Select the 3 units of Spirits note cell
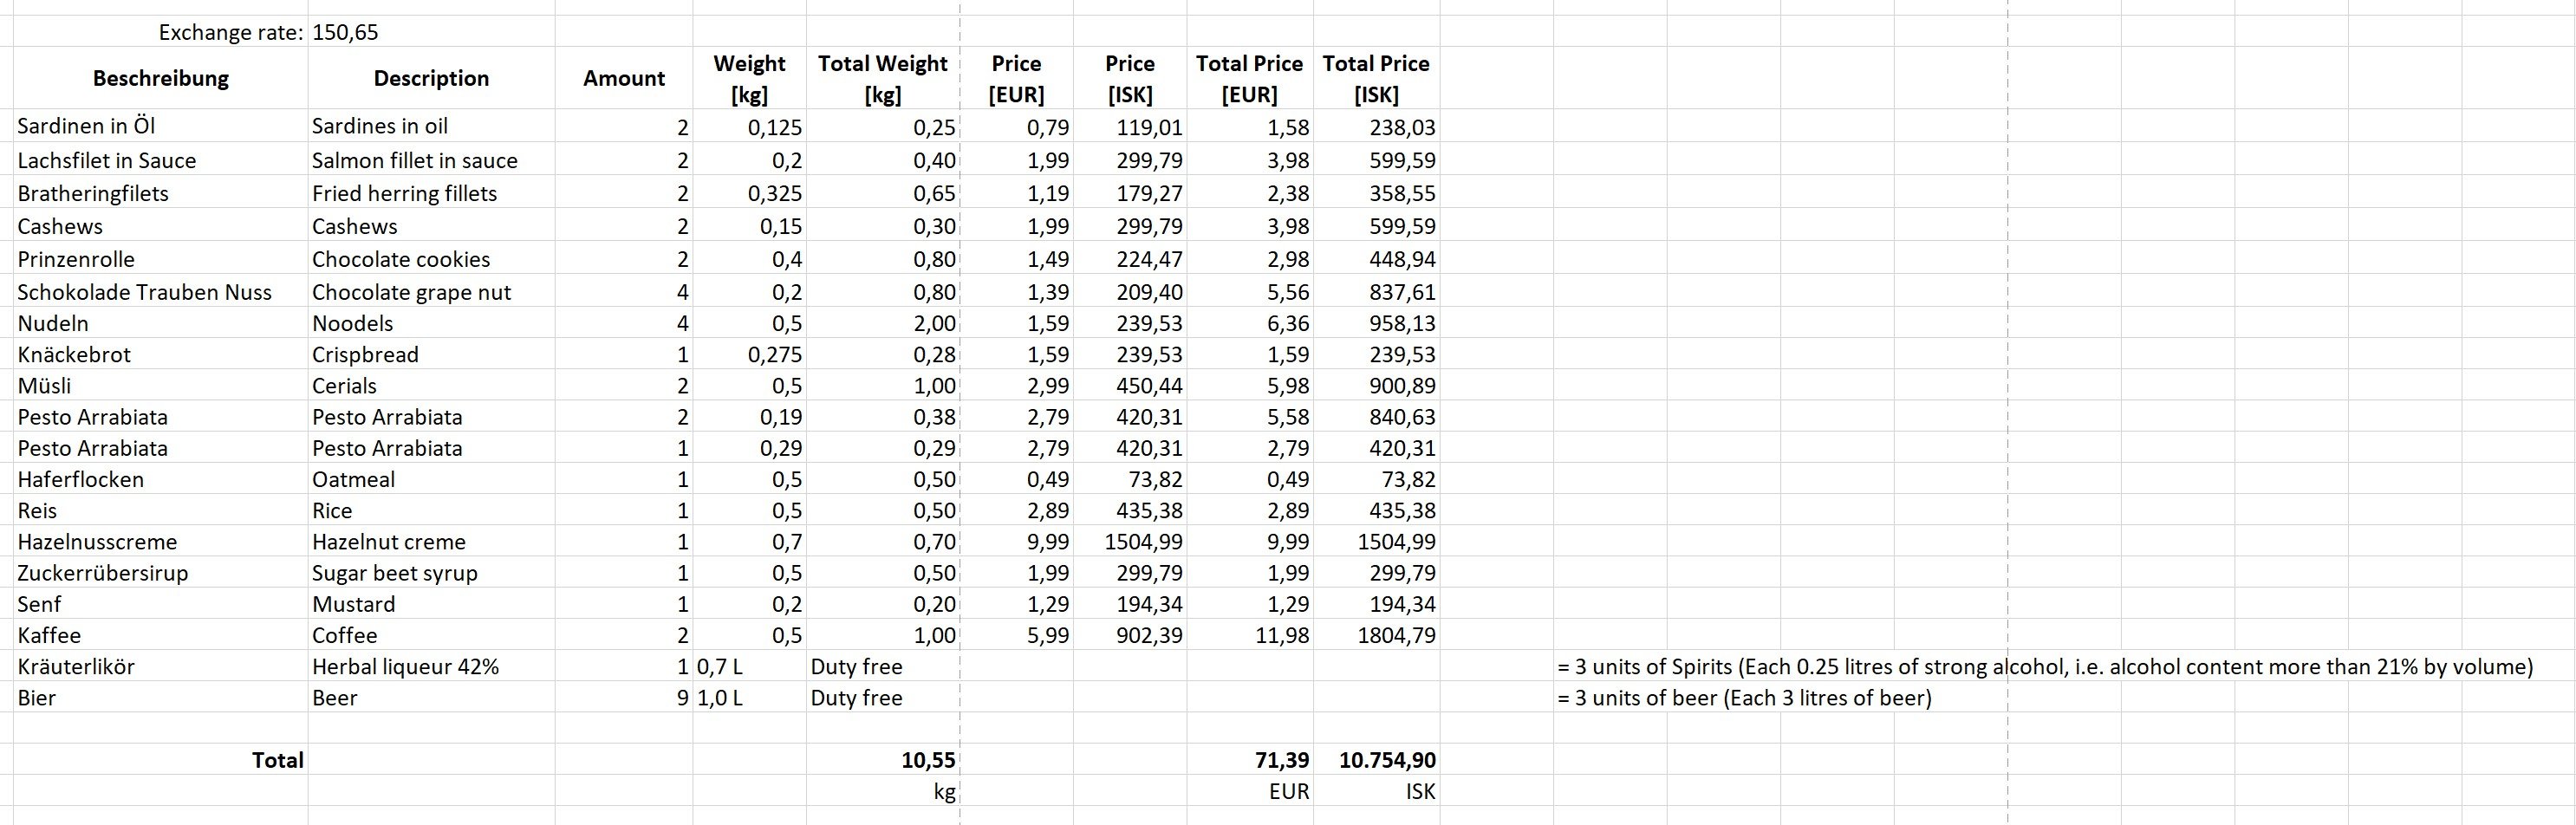The height and width of the screenshot is (825, 2576). tap(2045, 667)
